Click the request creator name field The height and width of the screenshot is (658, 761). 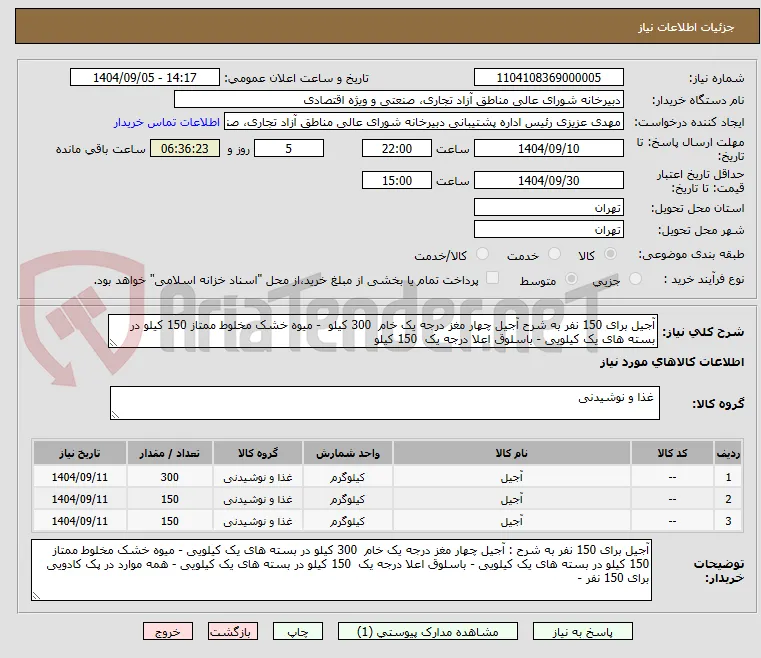(x=423, y=122)
